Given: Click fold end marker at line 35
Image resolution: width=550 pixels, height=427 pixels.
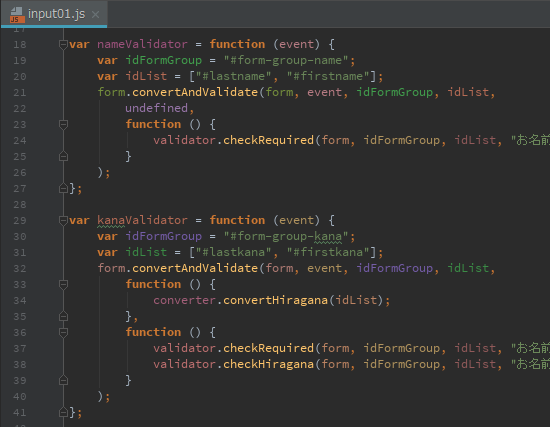Looking at the screenshot, I should pyautogui.click(x=63, y=316).
